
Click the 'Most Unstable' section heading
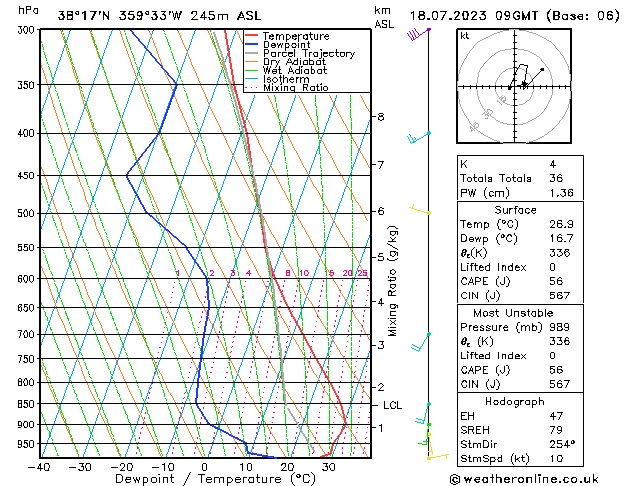(x=513, y=313)
